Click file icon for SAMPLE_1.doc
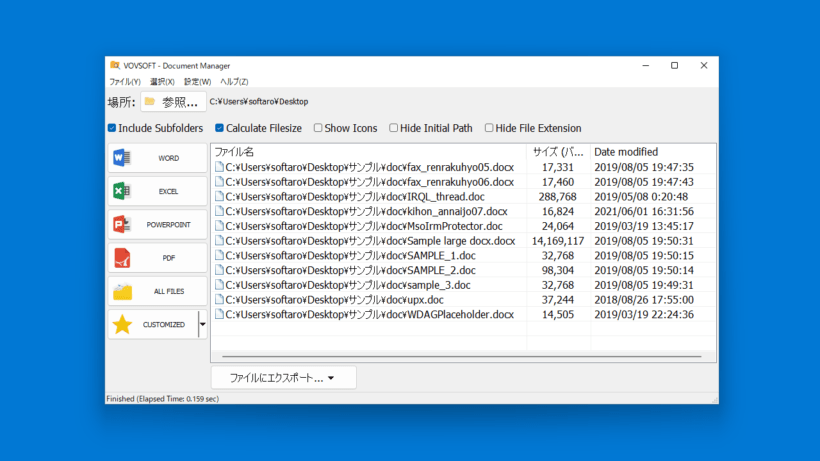 [219, 255]
